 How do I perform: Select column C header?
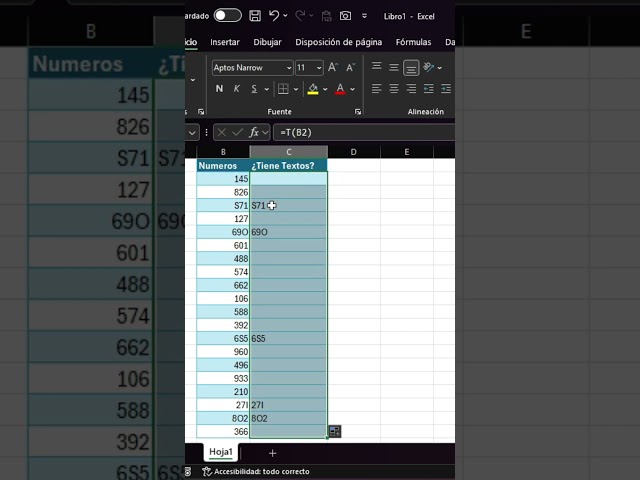coord(289,152)
